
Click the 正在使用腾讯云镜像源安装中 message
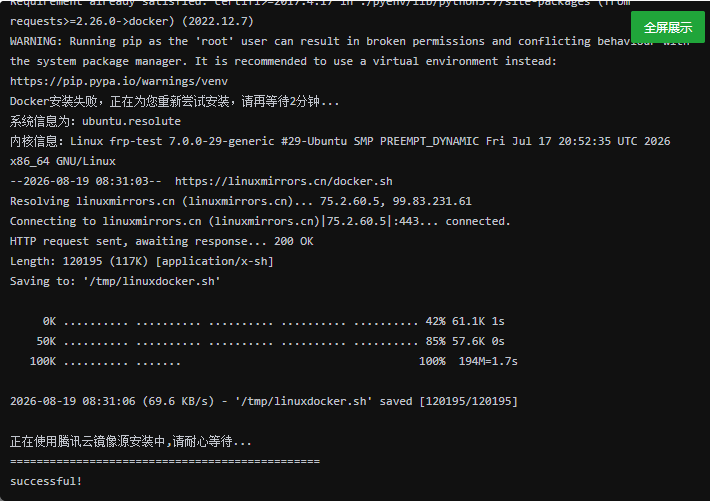tap(130, 441)
